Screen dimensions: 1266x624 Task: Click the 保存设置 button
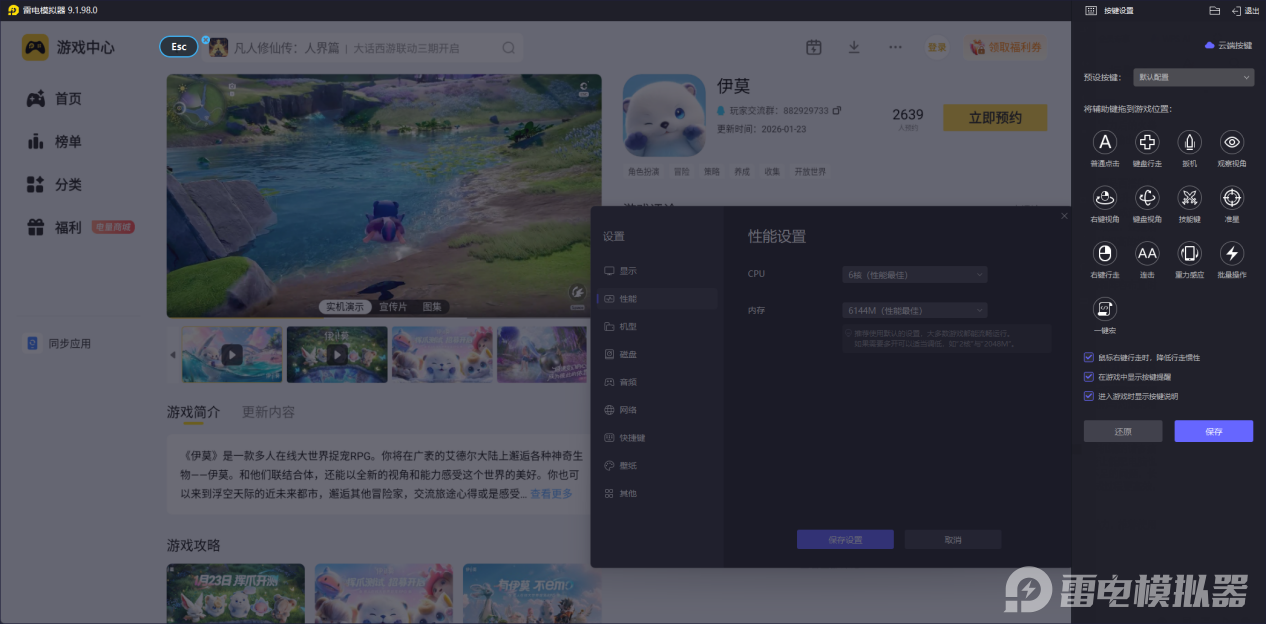[845, 539]
